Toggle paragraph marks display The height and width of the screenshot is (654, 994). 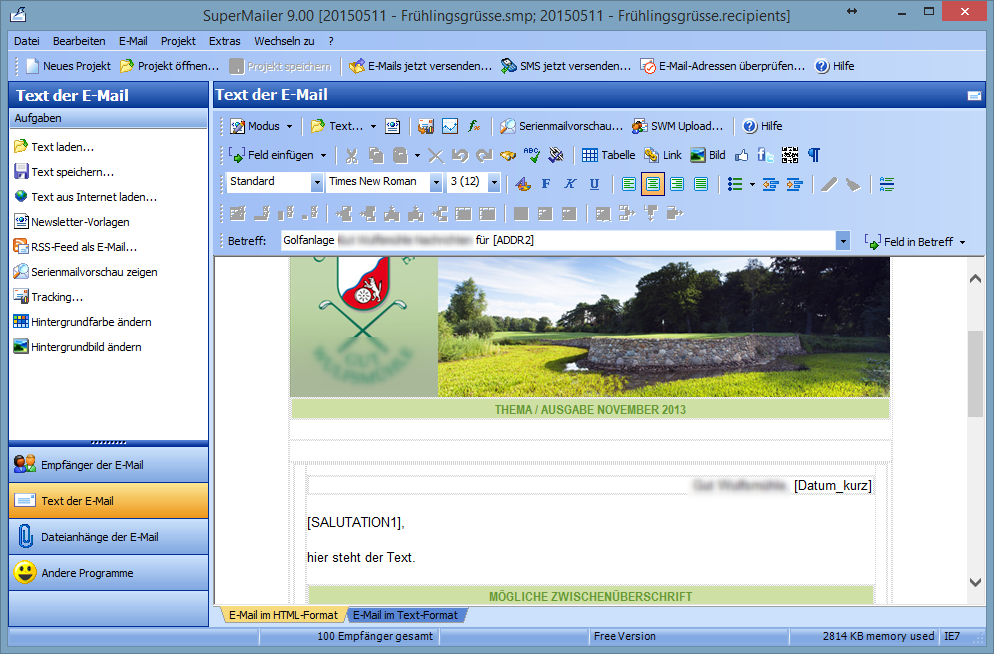(x=814, y=155)
